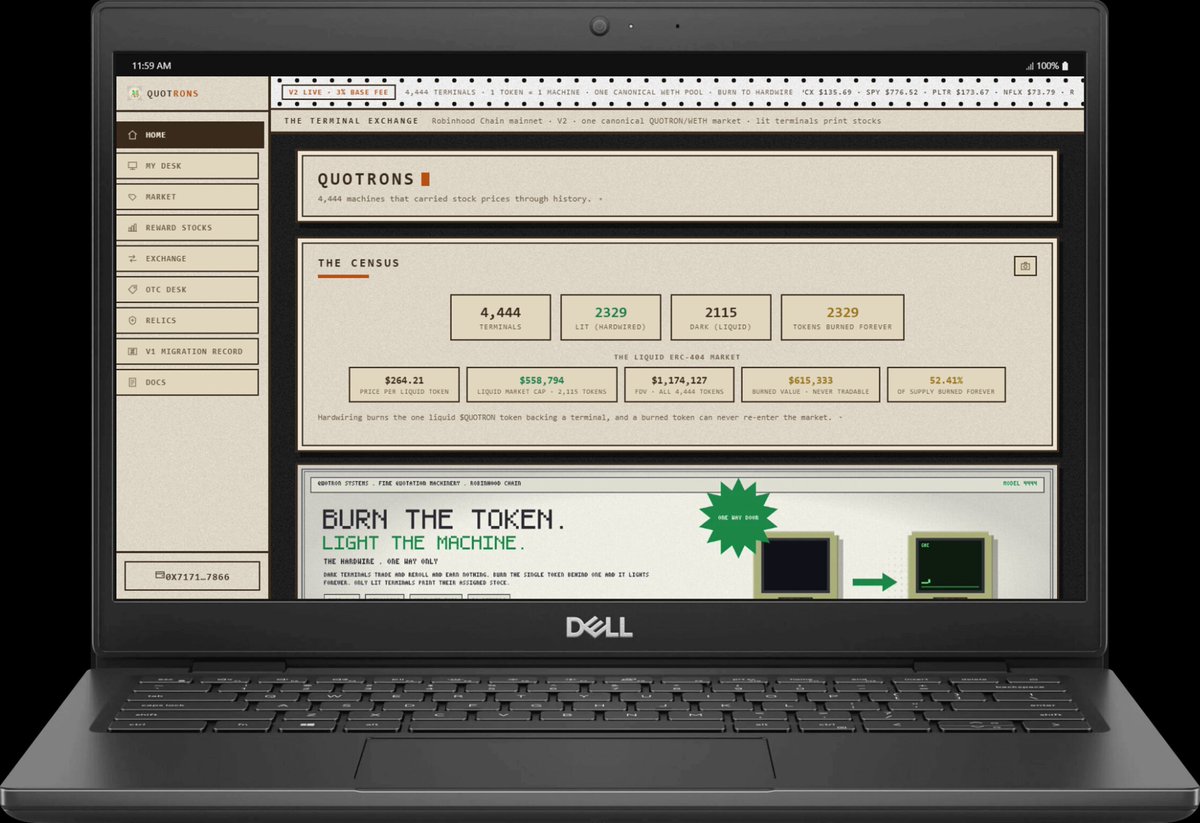1200x823 pixels.
Task: Click the $1,174,127 FDV value
Action: pos(679,380)
